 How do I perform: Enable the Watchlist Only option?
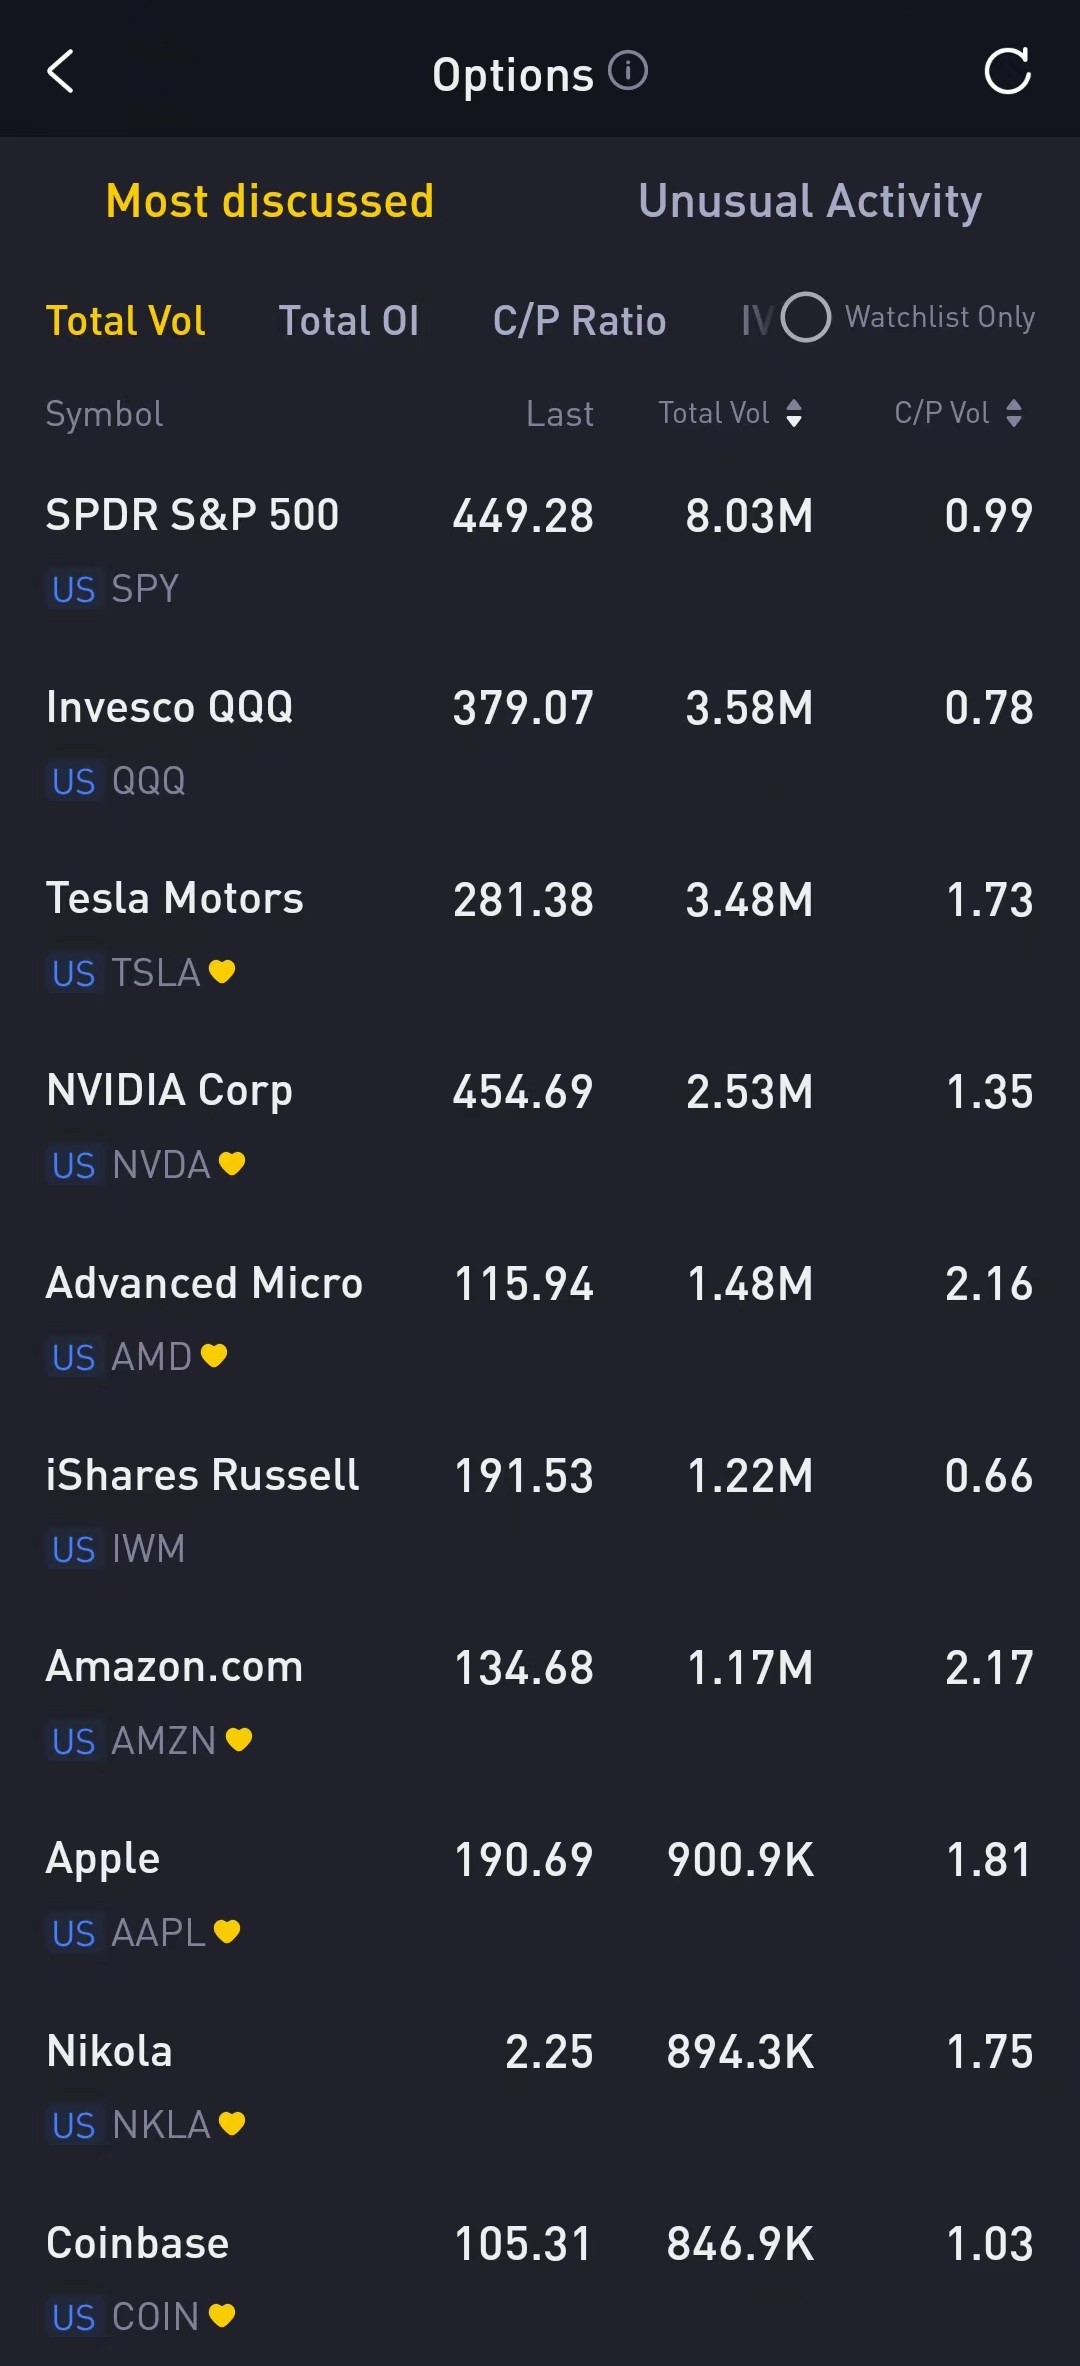pyautogui.click(x=806, y=317)
